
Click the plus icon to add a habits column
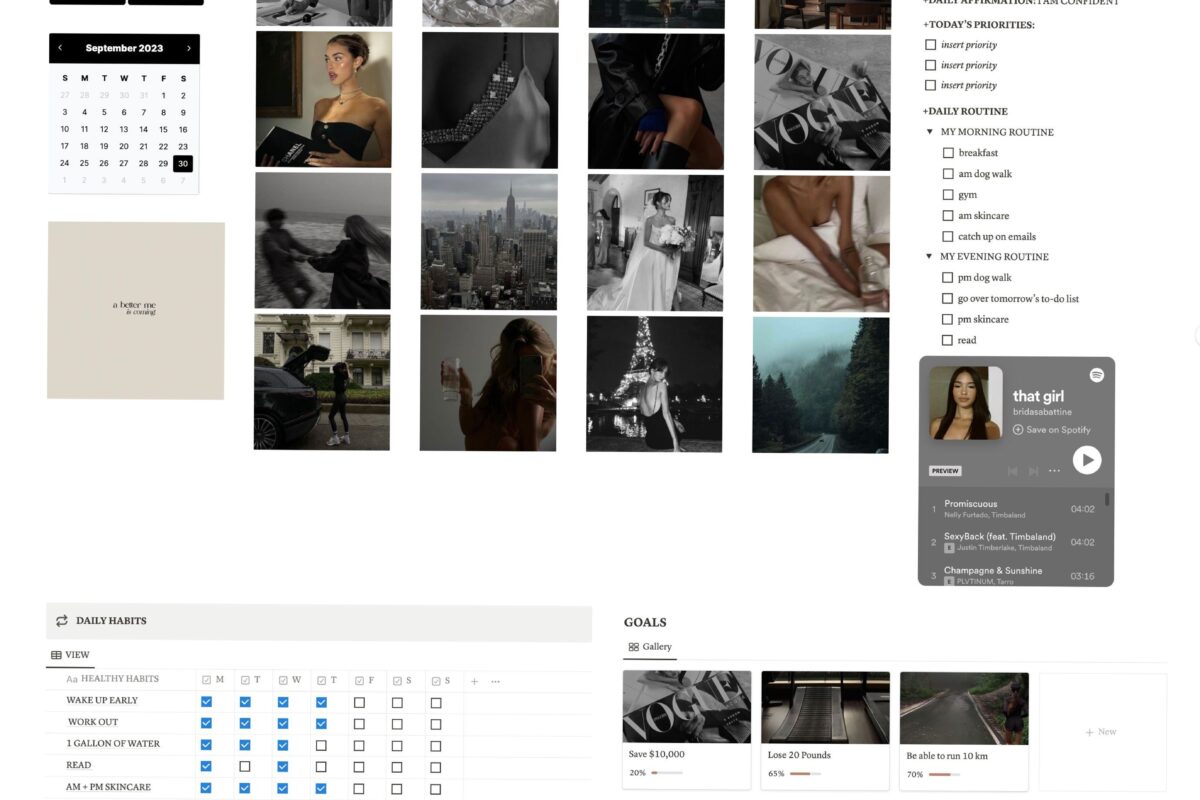473,679
